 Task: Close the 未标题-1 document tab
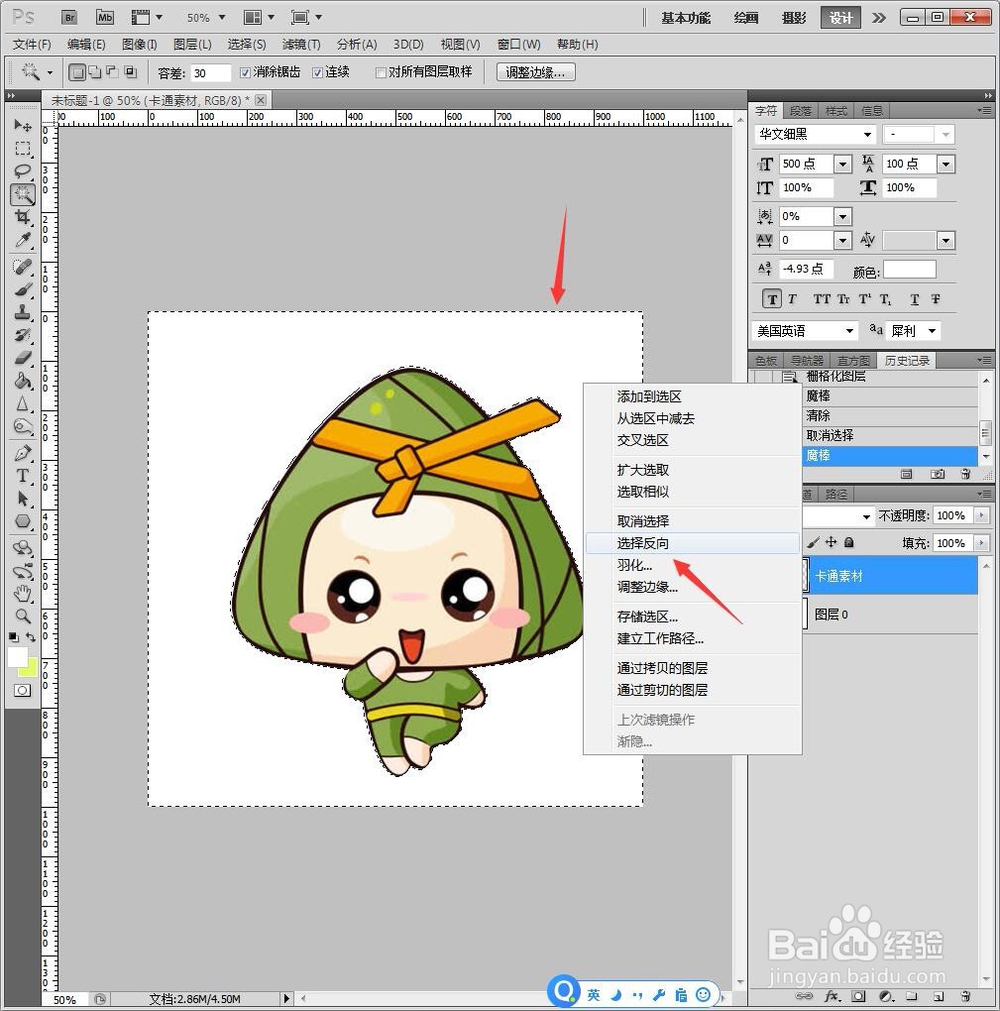pyautogui.click(x=260, y=100)
